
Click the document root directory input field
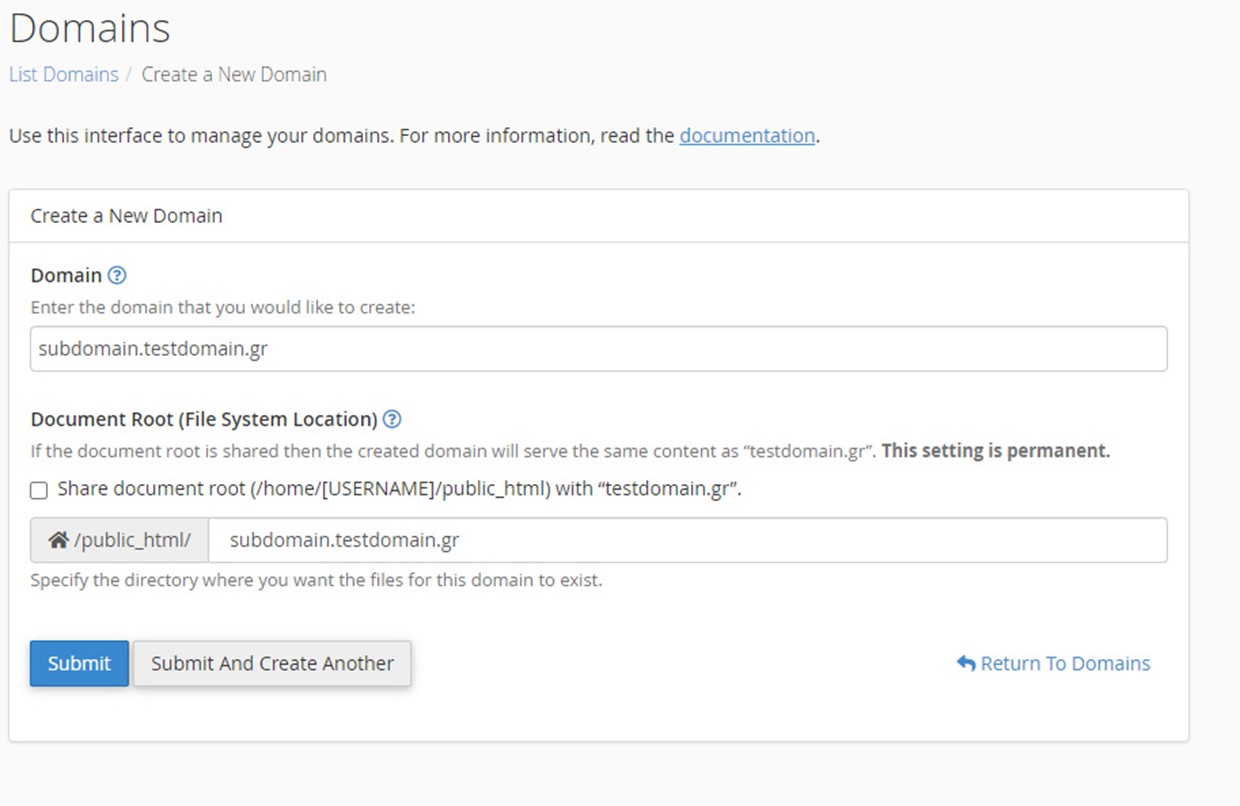coord(686,540)
